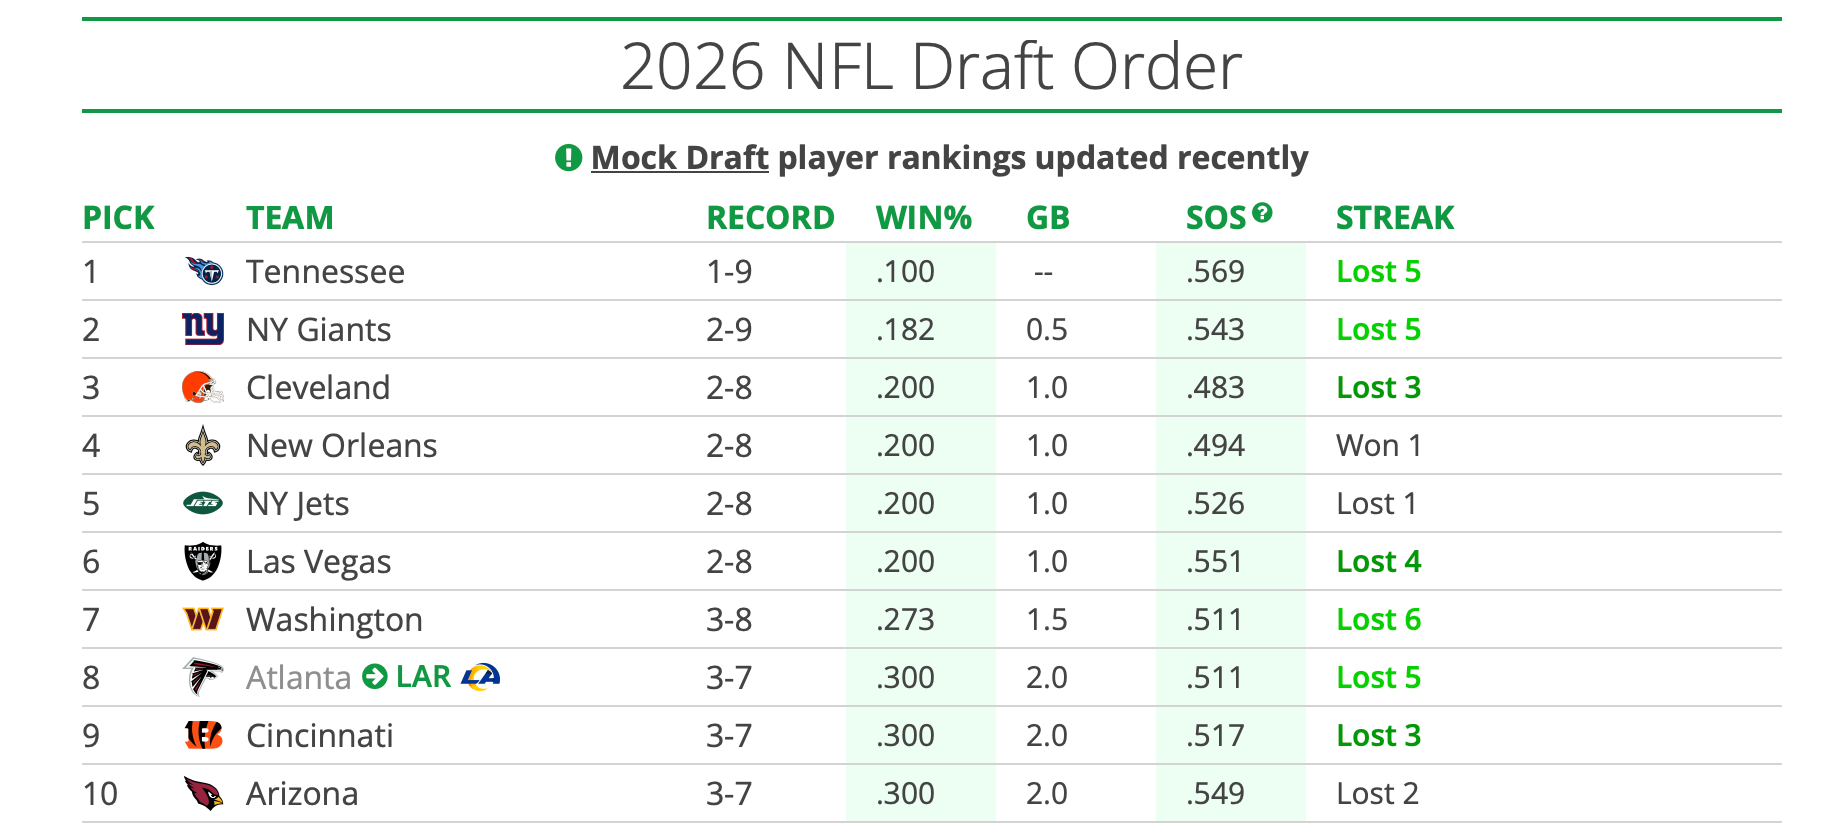Click the WIN% column header
The height and width of the screenshot is (823, 1824).
(923, 218)
